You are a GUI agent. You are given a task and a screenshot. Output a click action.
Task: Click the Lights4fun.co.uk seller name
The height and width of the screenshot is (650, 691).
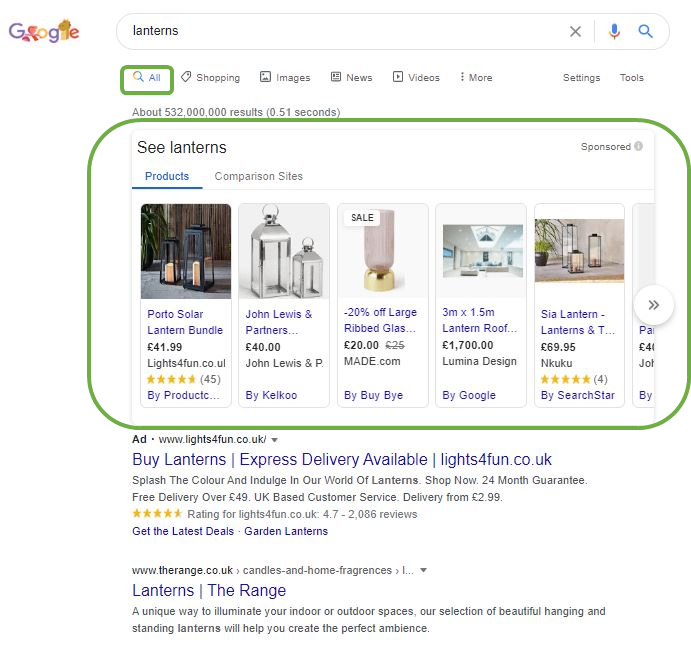click(186, 363)
